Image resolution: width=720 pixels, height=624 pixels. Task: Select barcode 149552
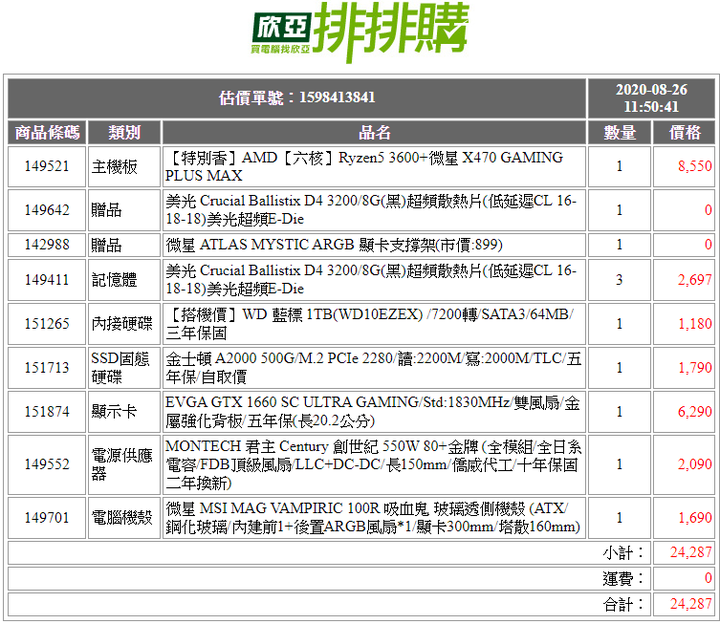coord(47,464)
